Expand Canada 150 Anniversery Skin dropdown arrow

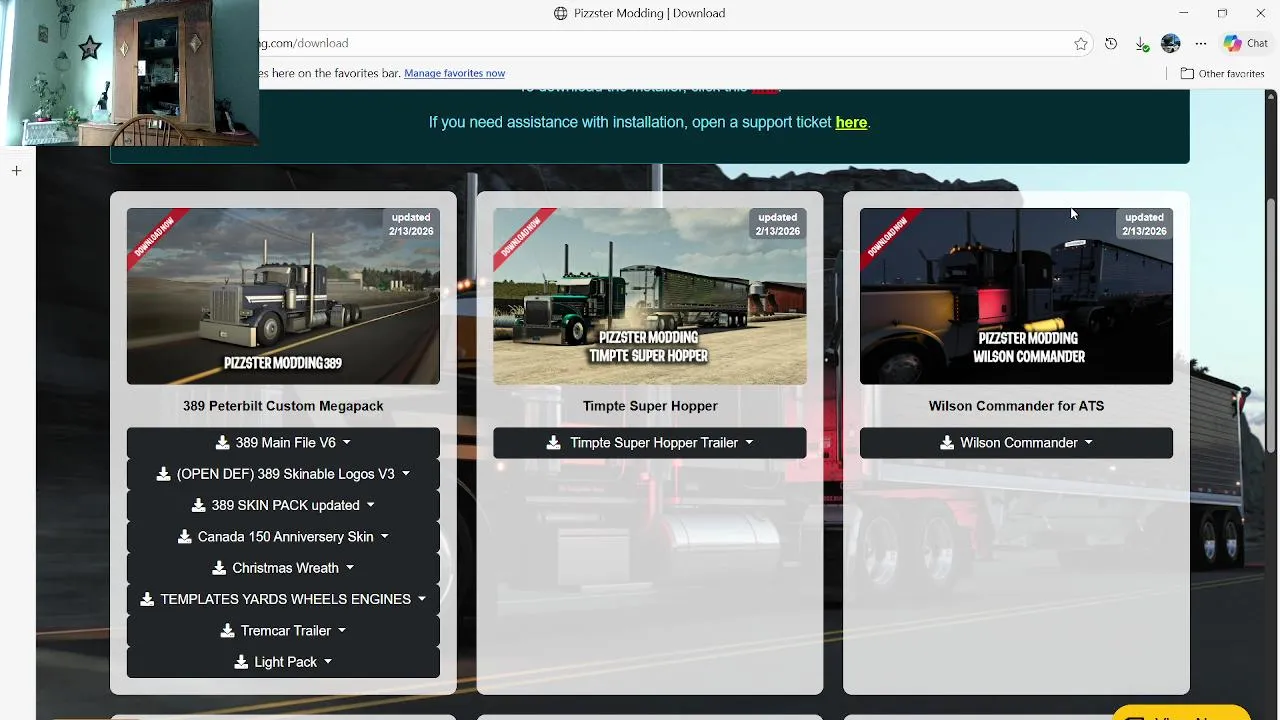[385, 536]
